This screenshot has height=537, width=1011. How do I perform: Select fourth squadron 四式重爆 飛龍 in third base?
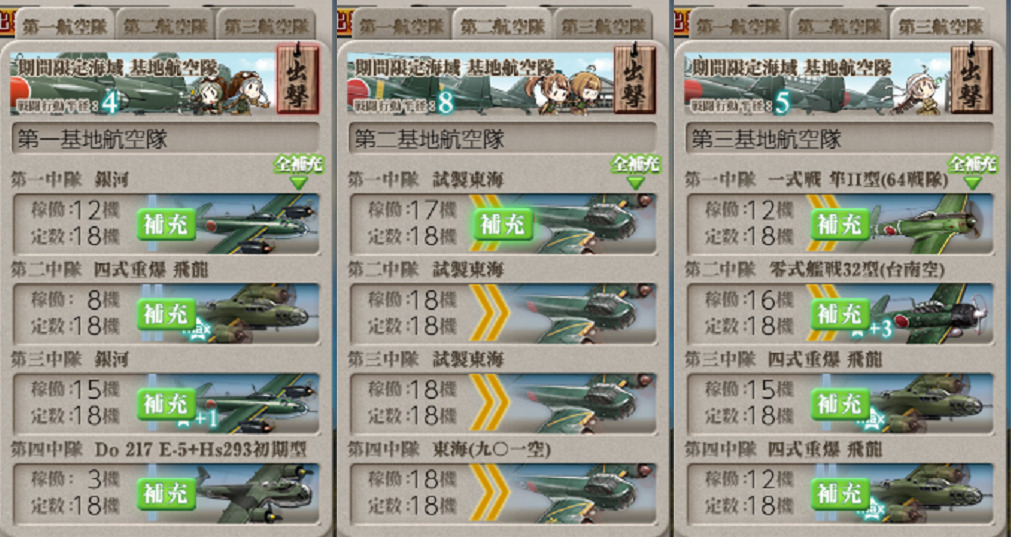click(840, 493)
